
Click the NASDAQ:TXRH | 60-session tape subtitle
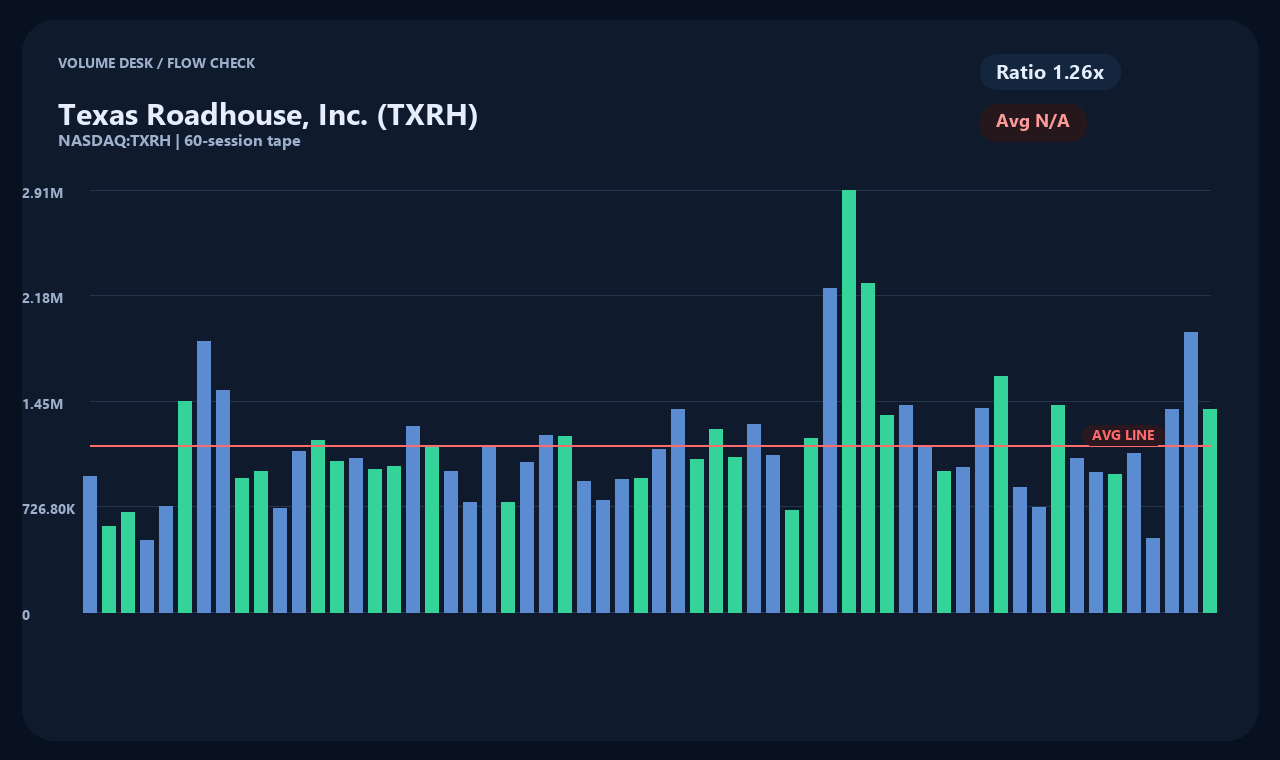tap(179, 141)
